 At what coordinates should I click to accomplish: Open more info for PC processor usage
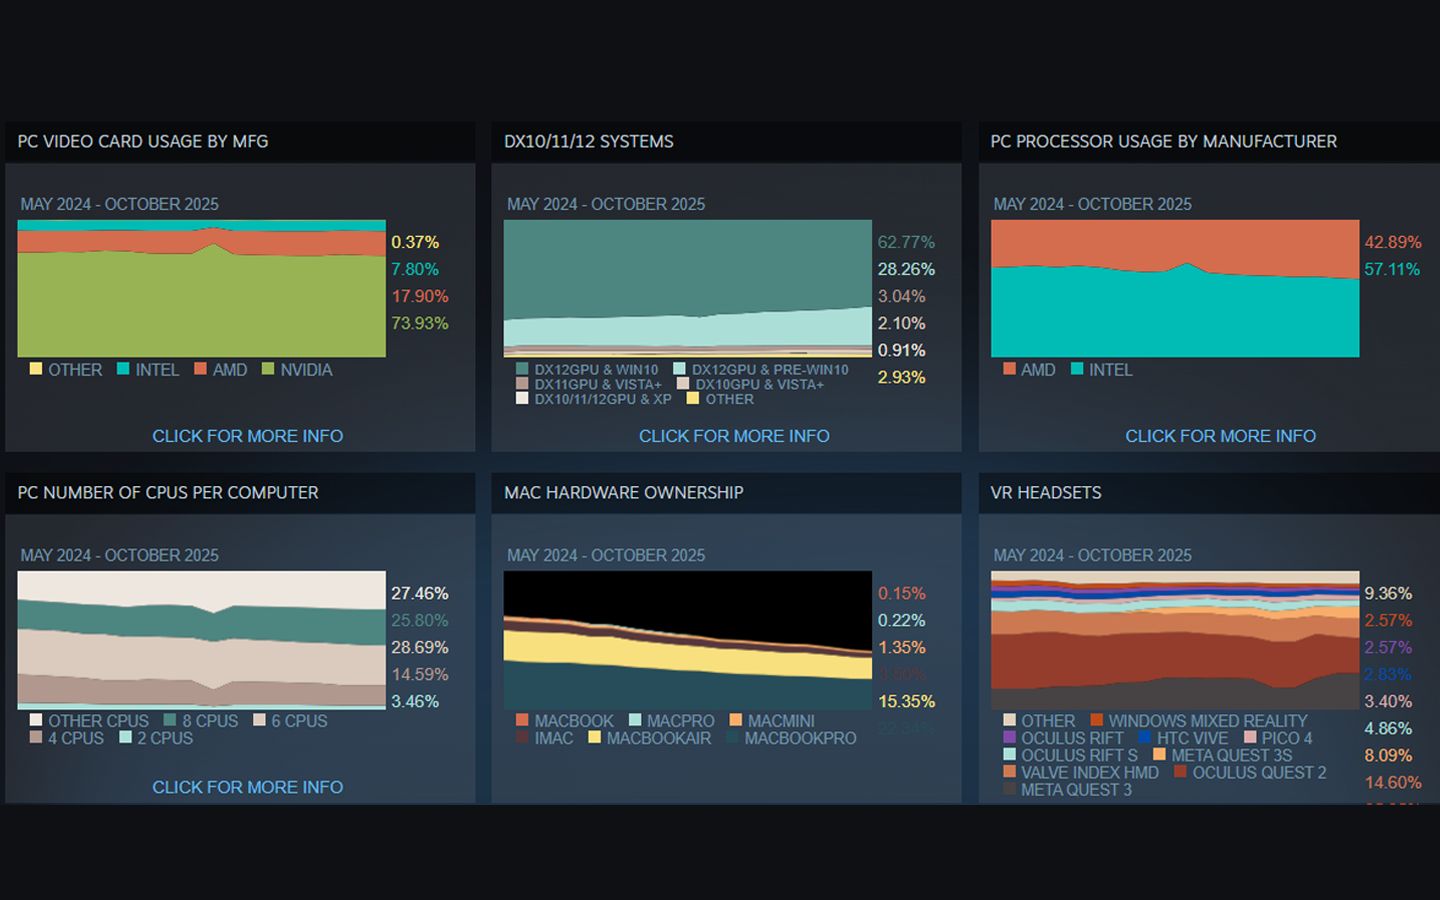(1220, 436)
